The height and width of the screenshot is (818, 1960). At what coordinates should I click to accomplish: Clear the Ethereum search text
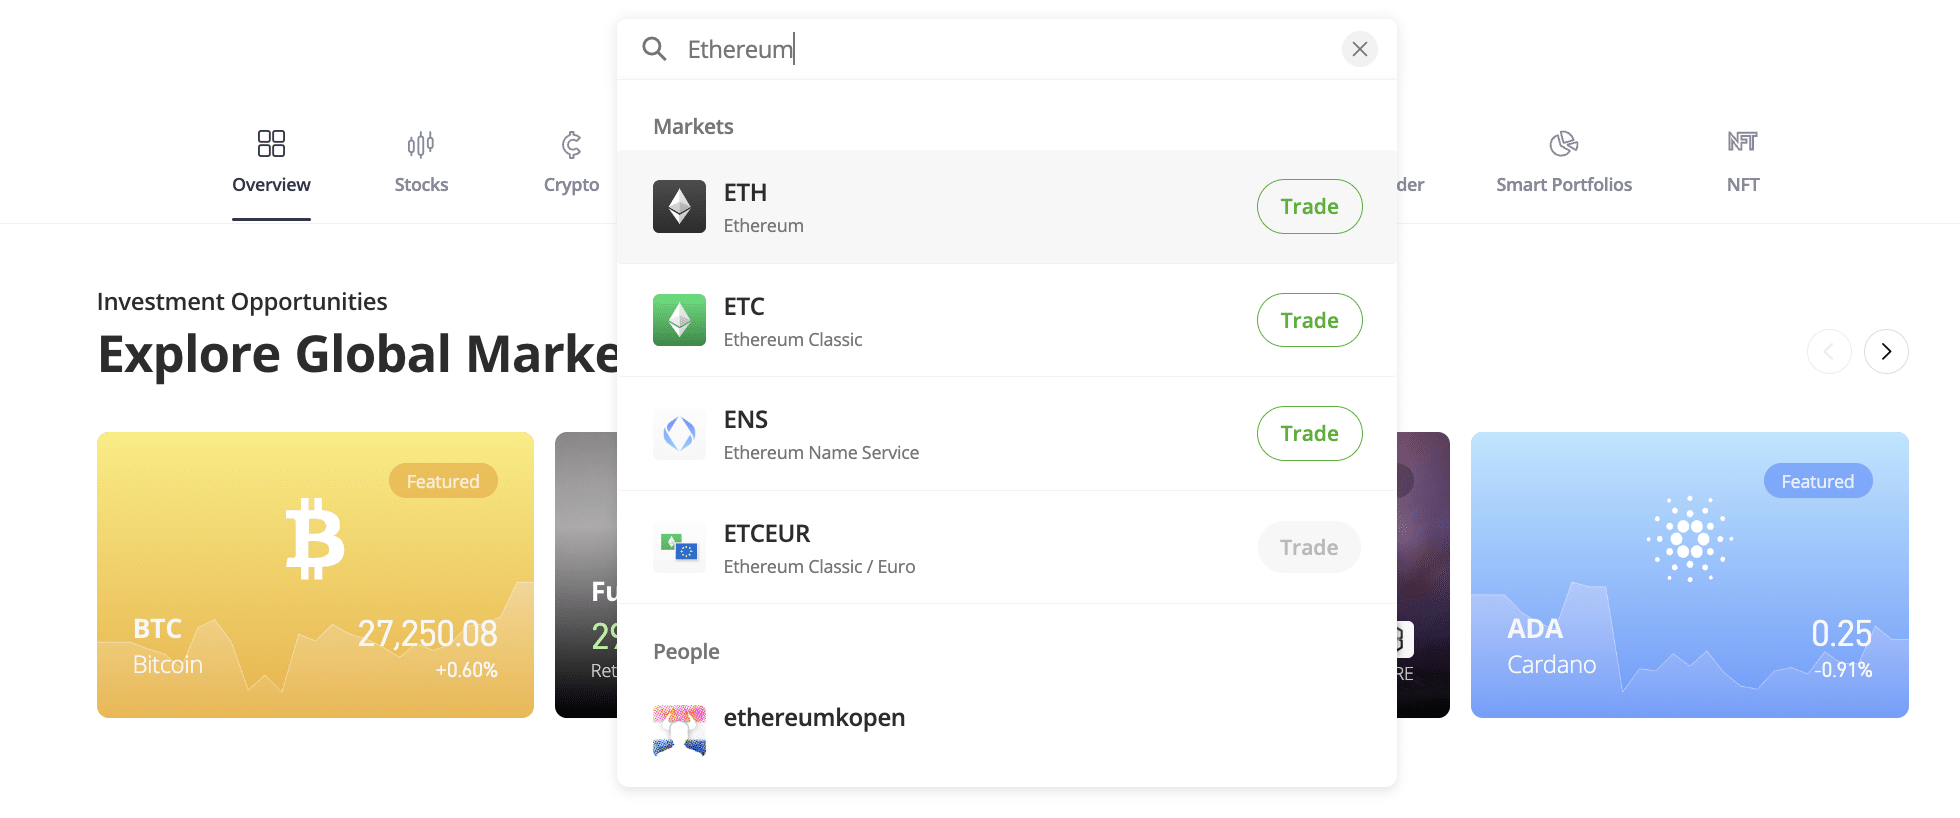coord(1359,49)
